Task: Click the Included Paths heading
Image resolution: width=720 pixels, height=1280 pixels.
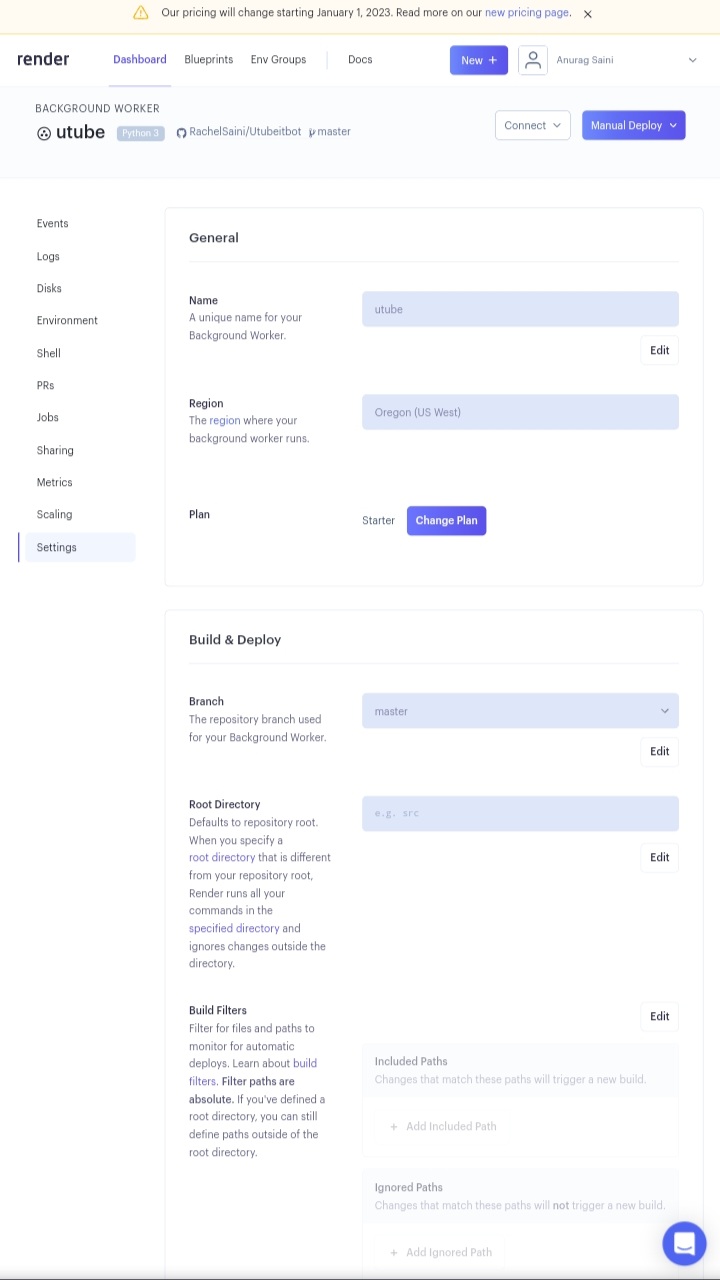Action: pyautogui.click(x=411, y=1061)
